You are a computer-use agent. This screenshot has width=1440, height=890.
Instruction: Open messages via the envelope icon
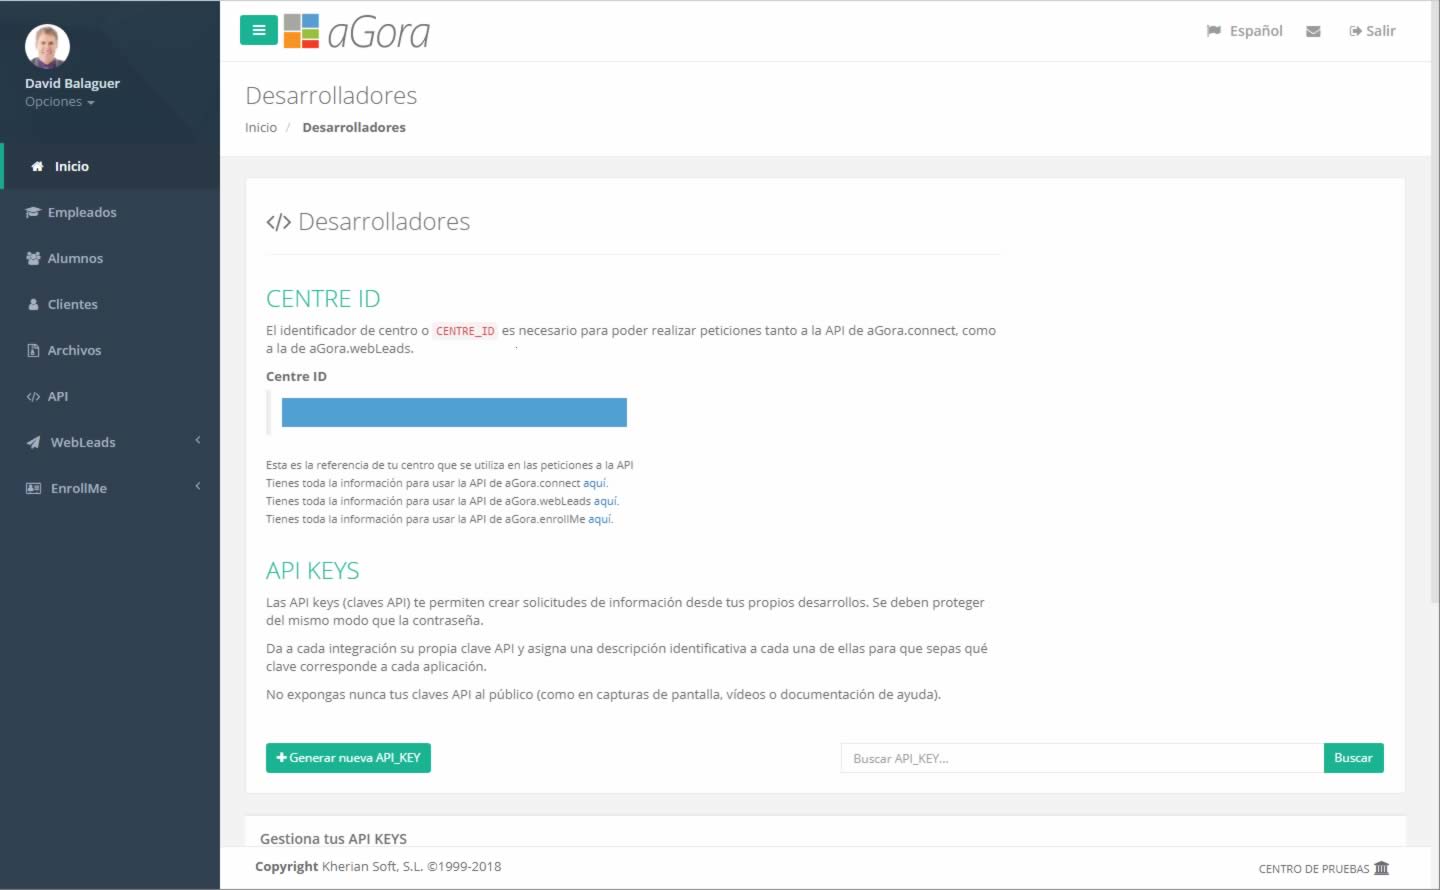1313,32
